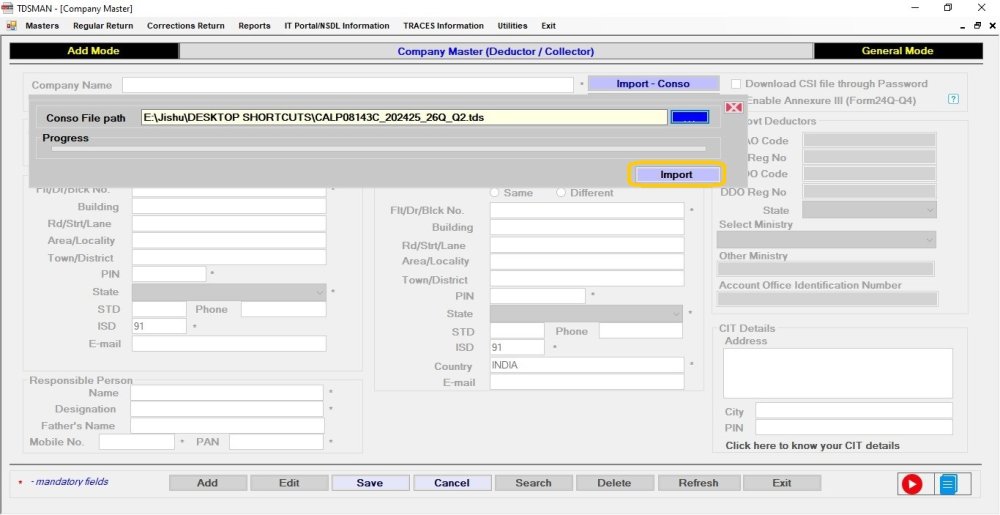Click the Search button
Screen dimensions: 1000x515
pos(533,482)
